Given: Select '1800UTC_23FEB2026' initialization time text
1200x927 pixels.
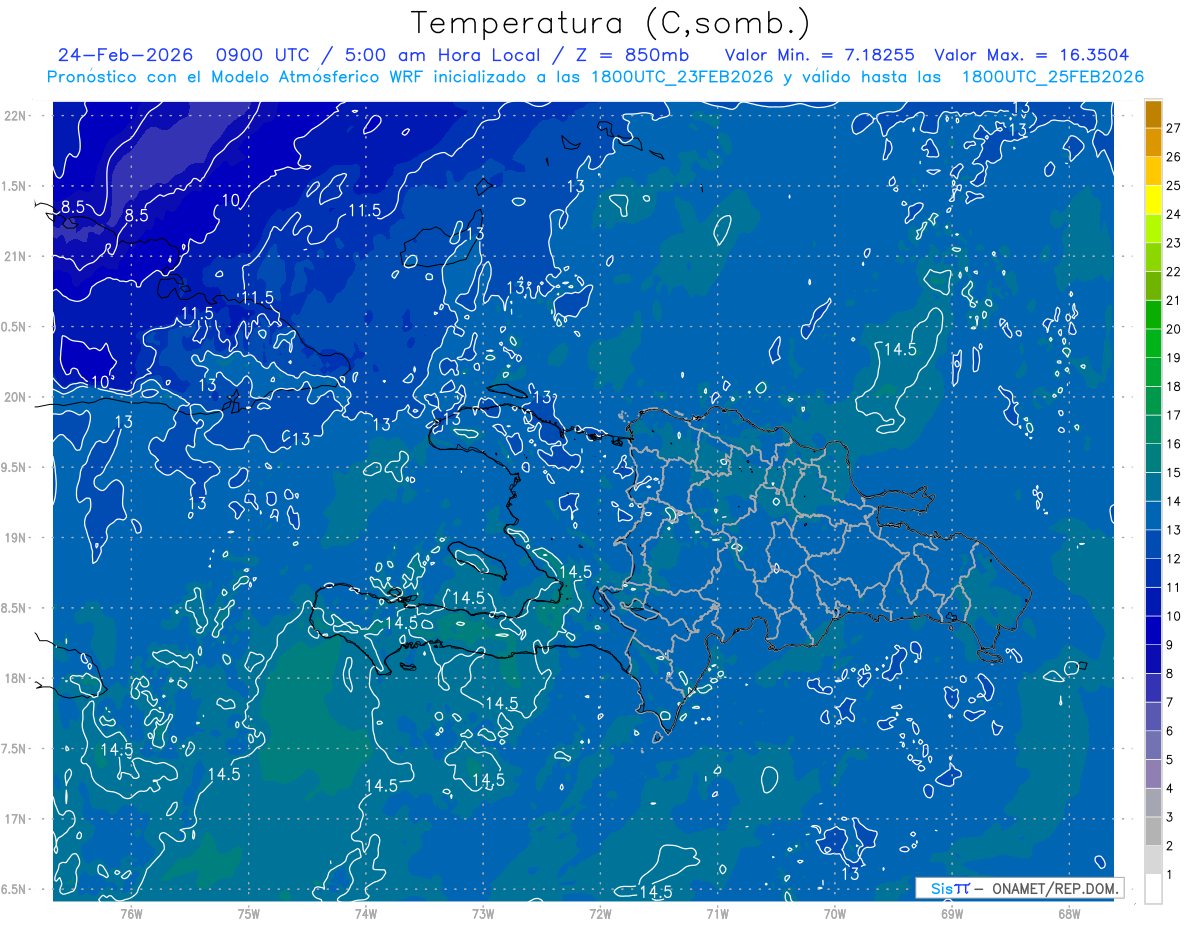Looking at the screenshot, I should (682, 77).
